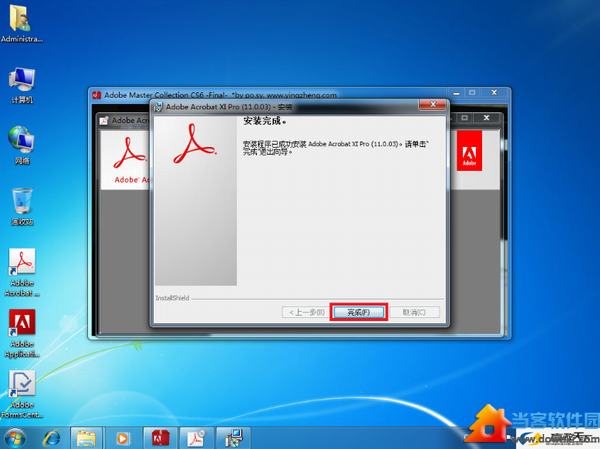Click the InstallShield label text
600x449 pixels.
pos(172,298)
